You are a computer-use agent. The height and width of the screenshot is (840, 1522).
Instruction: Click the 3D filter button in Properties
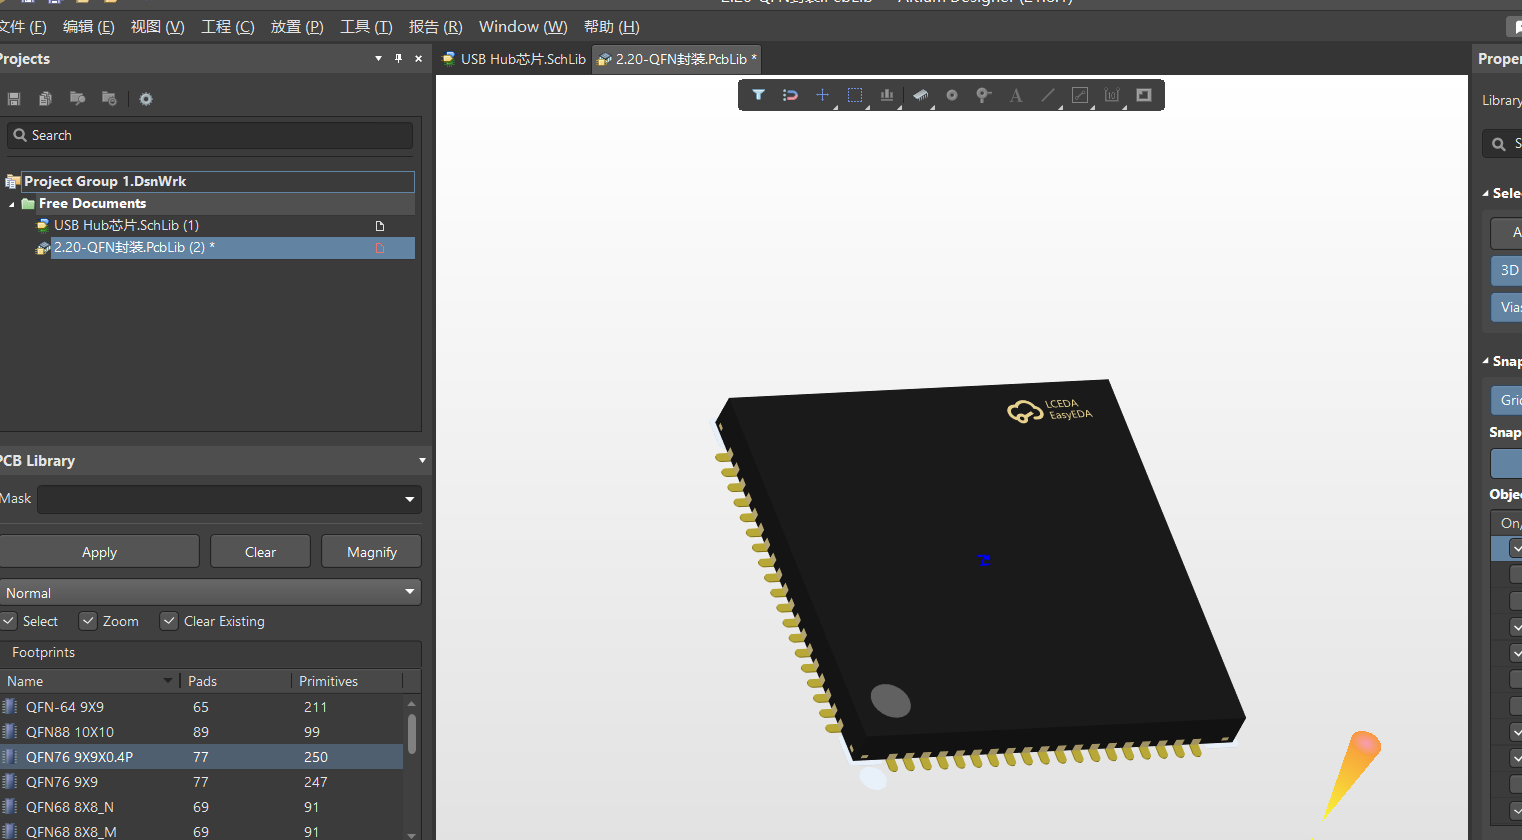(1508, 270)
